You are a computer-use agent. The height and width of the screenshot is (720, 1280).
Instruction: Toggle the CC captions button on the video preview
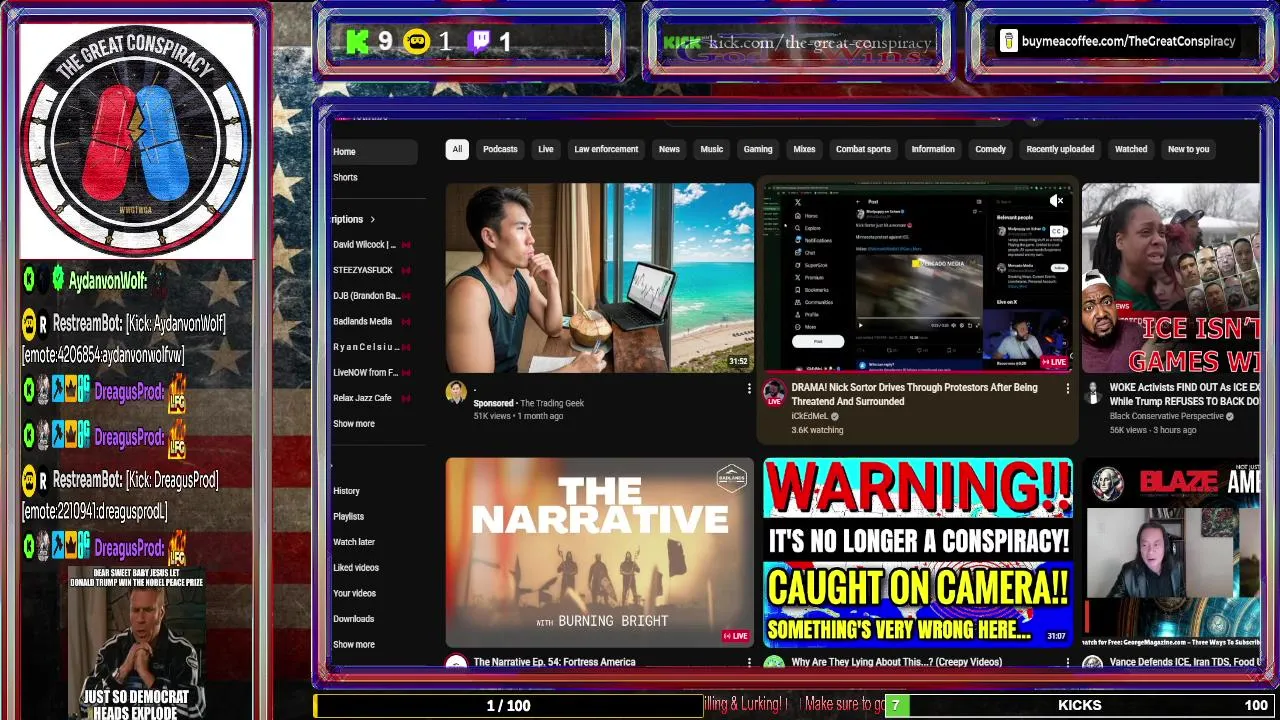coord(1057,231)
